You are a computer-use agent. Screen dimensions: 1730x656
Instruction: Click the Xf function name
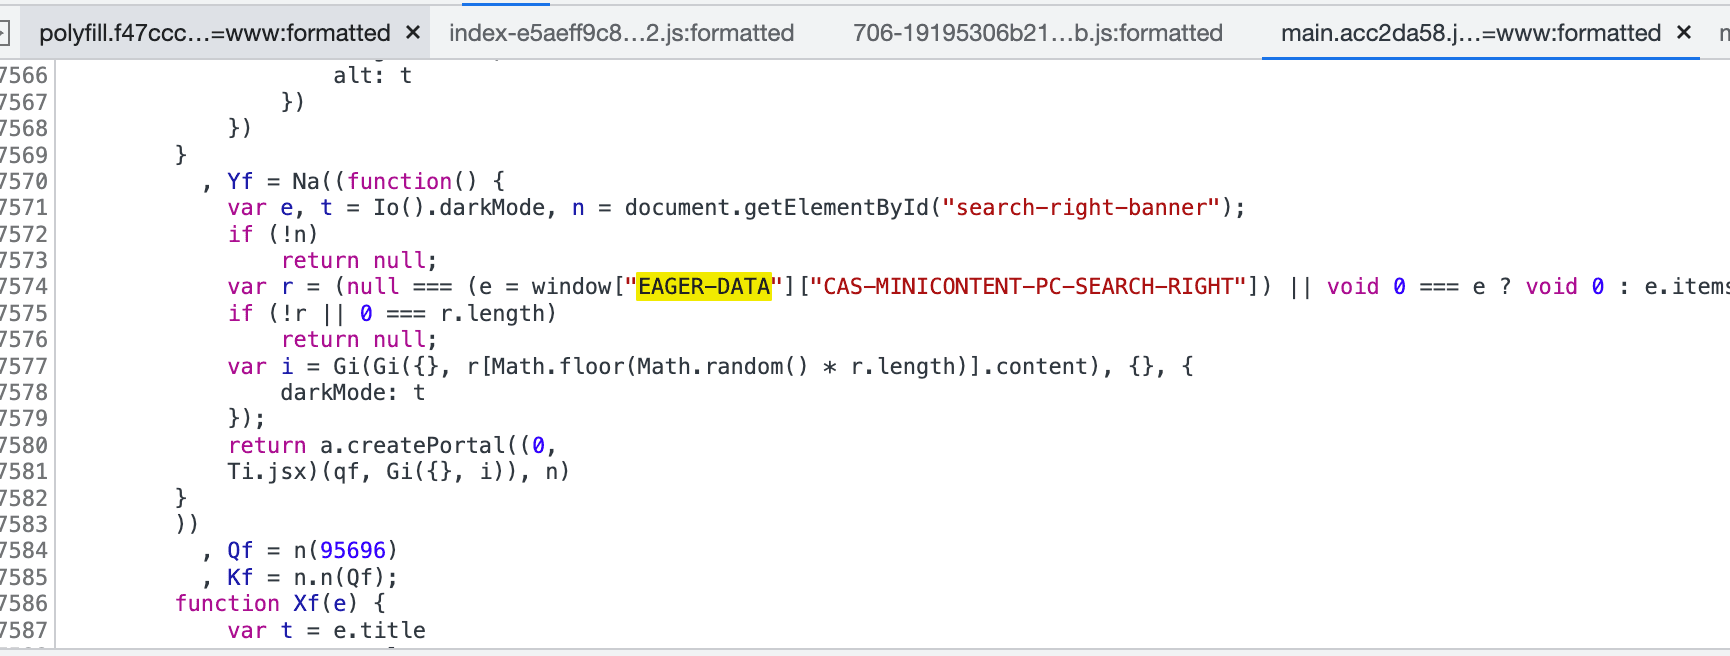(306, 604)
